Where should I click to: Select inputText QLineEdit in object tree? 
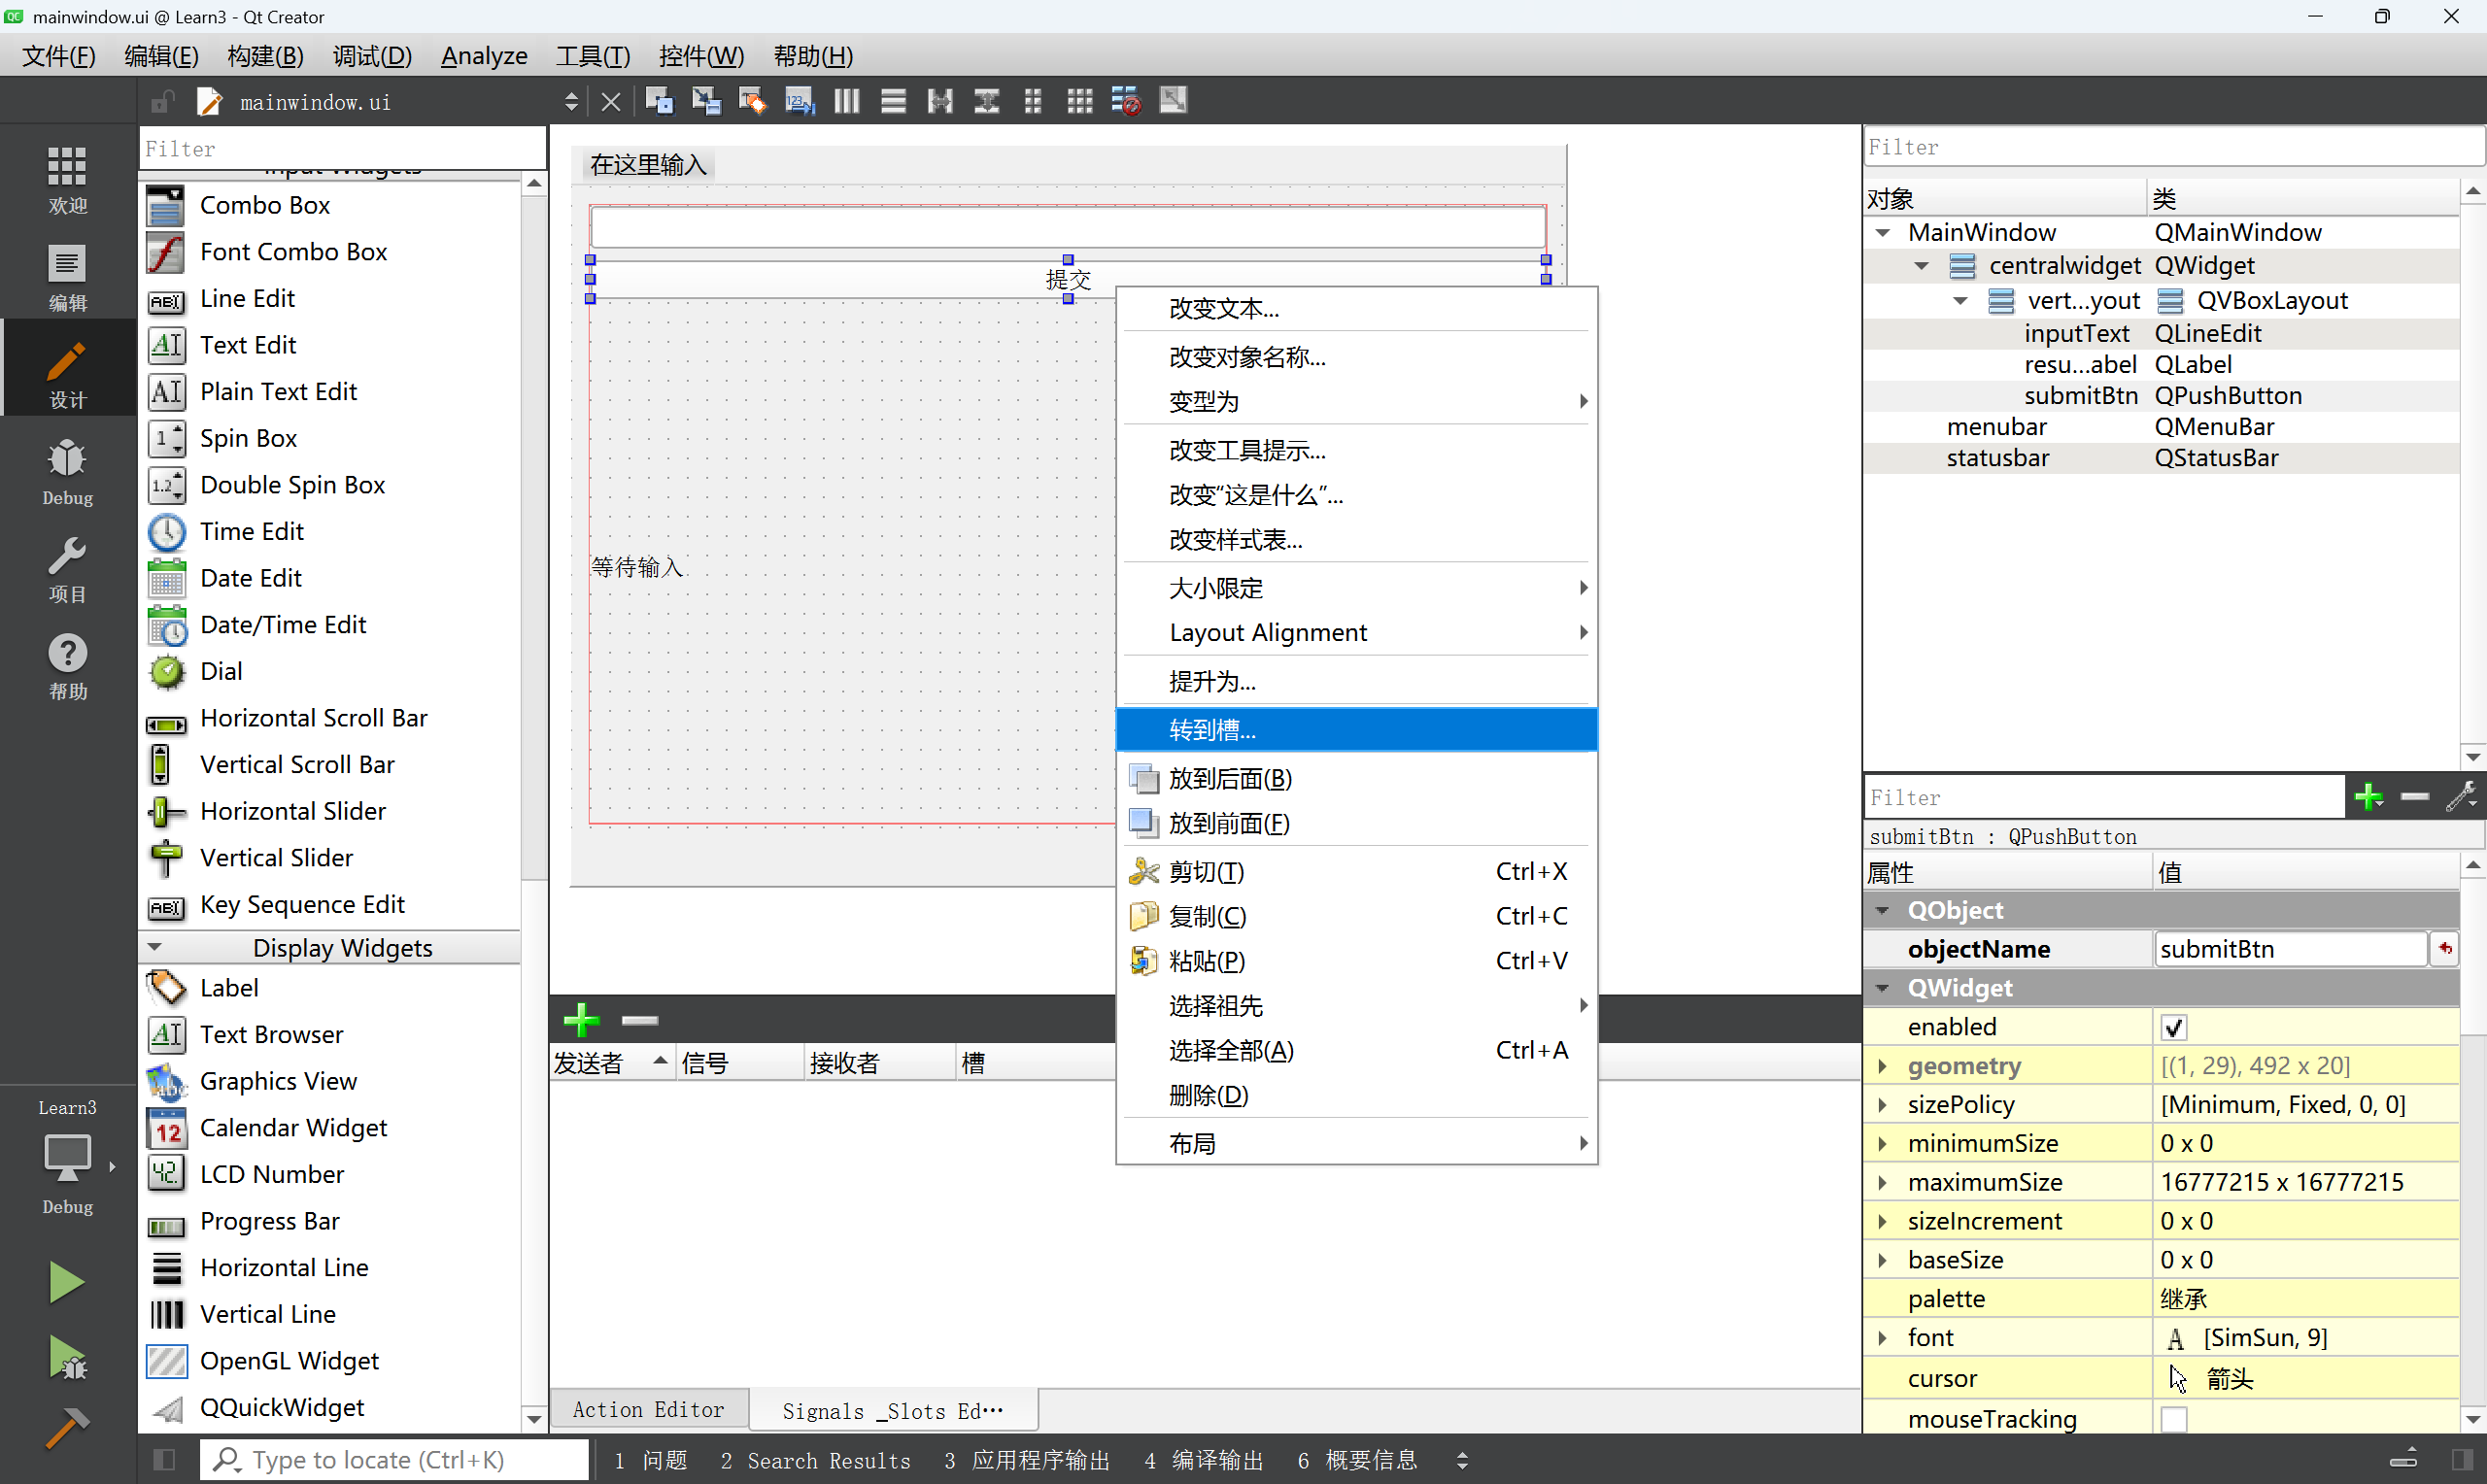tap(2160, 333)
